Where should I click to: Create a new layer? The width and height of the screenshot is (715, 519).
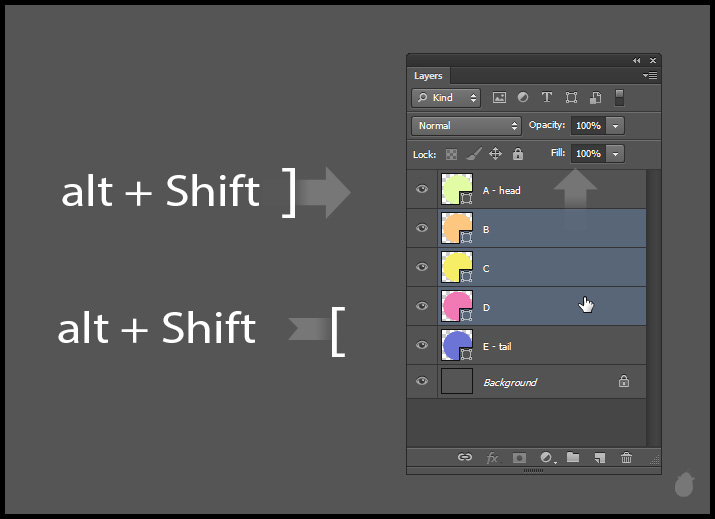tap(600, 457)
